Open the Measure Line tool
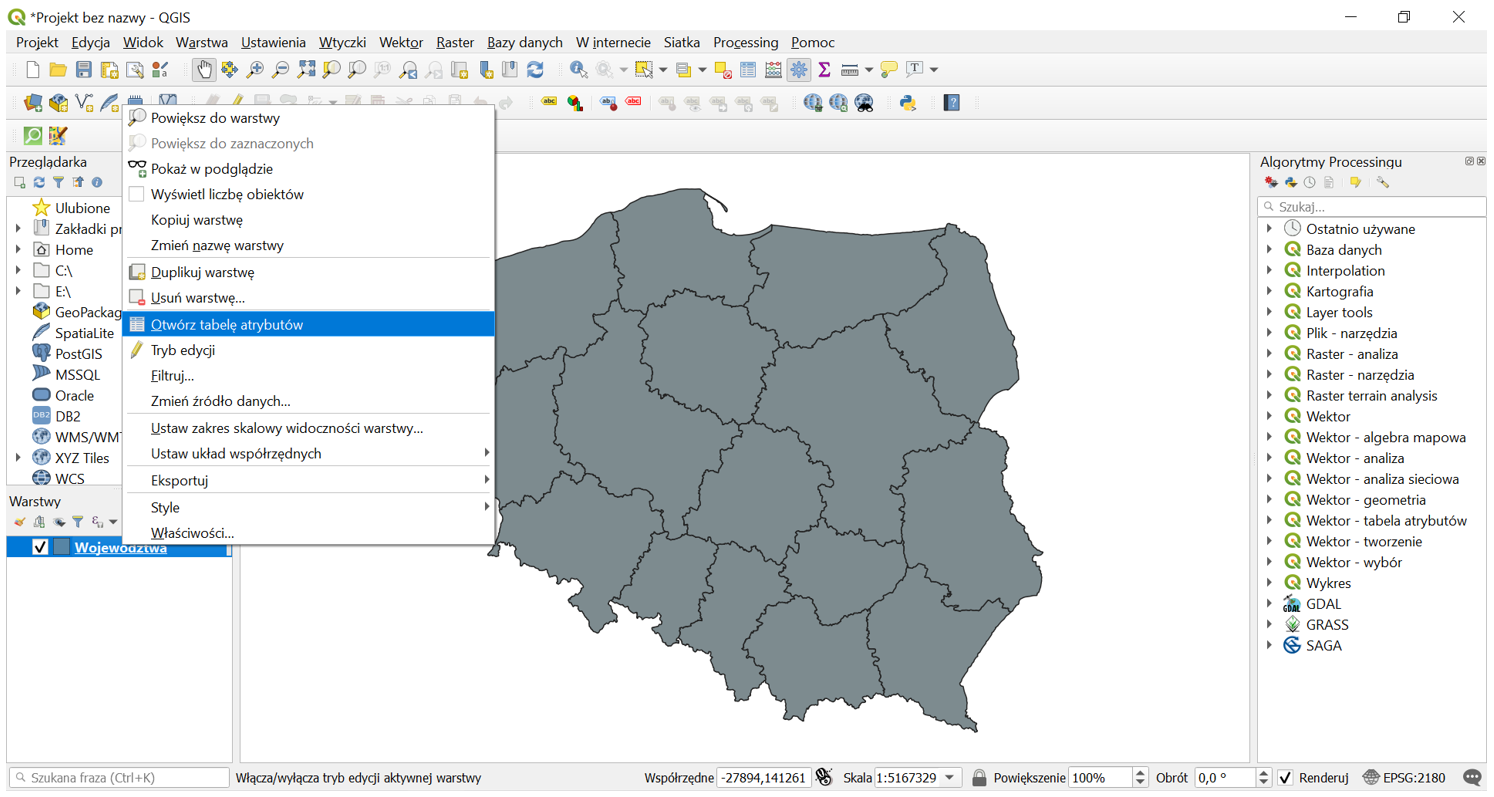Viewport: 1494px width, 797px height. point(852,69)
